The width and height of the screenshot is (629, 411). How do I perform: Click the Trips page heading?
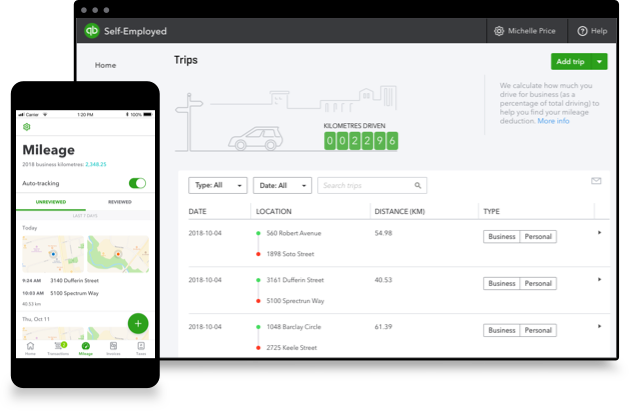tap(186, 60)
